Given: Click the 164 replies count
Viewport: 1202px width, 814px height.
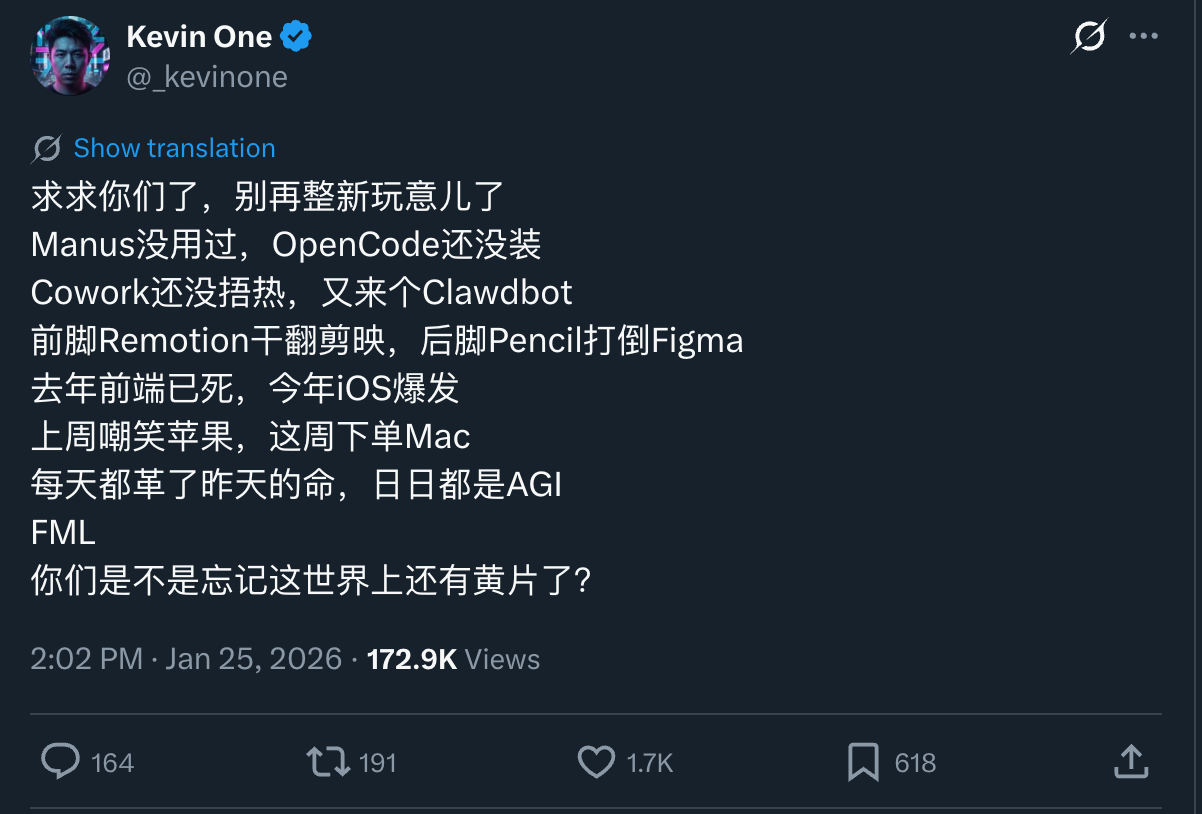Looking at the screenshot, I should [x=112, y=763].
